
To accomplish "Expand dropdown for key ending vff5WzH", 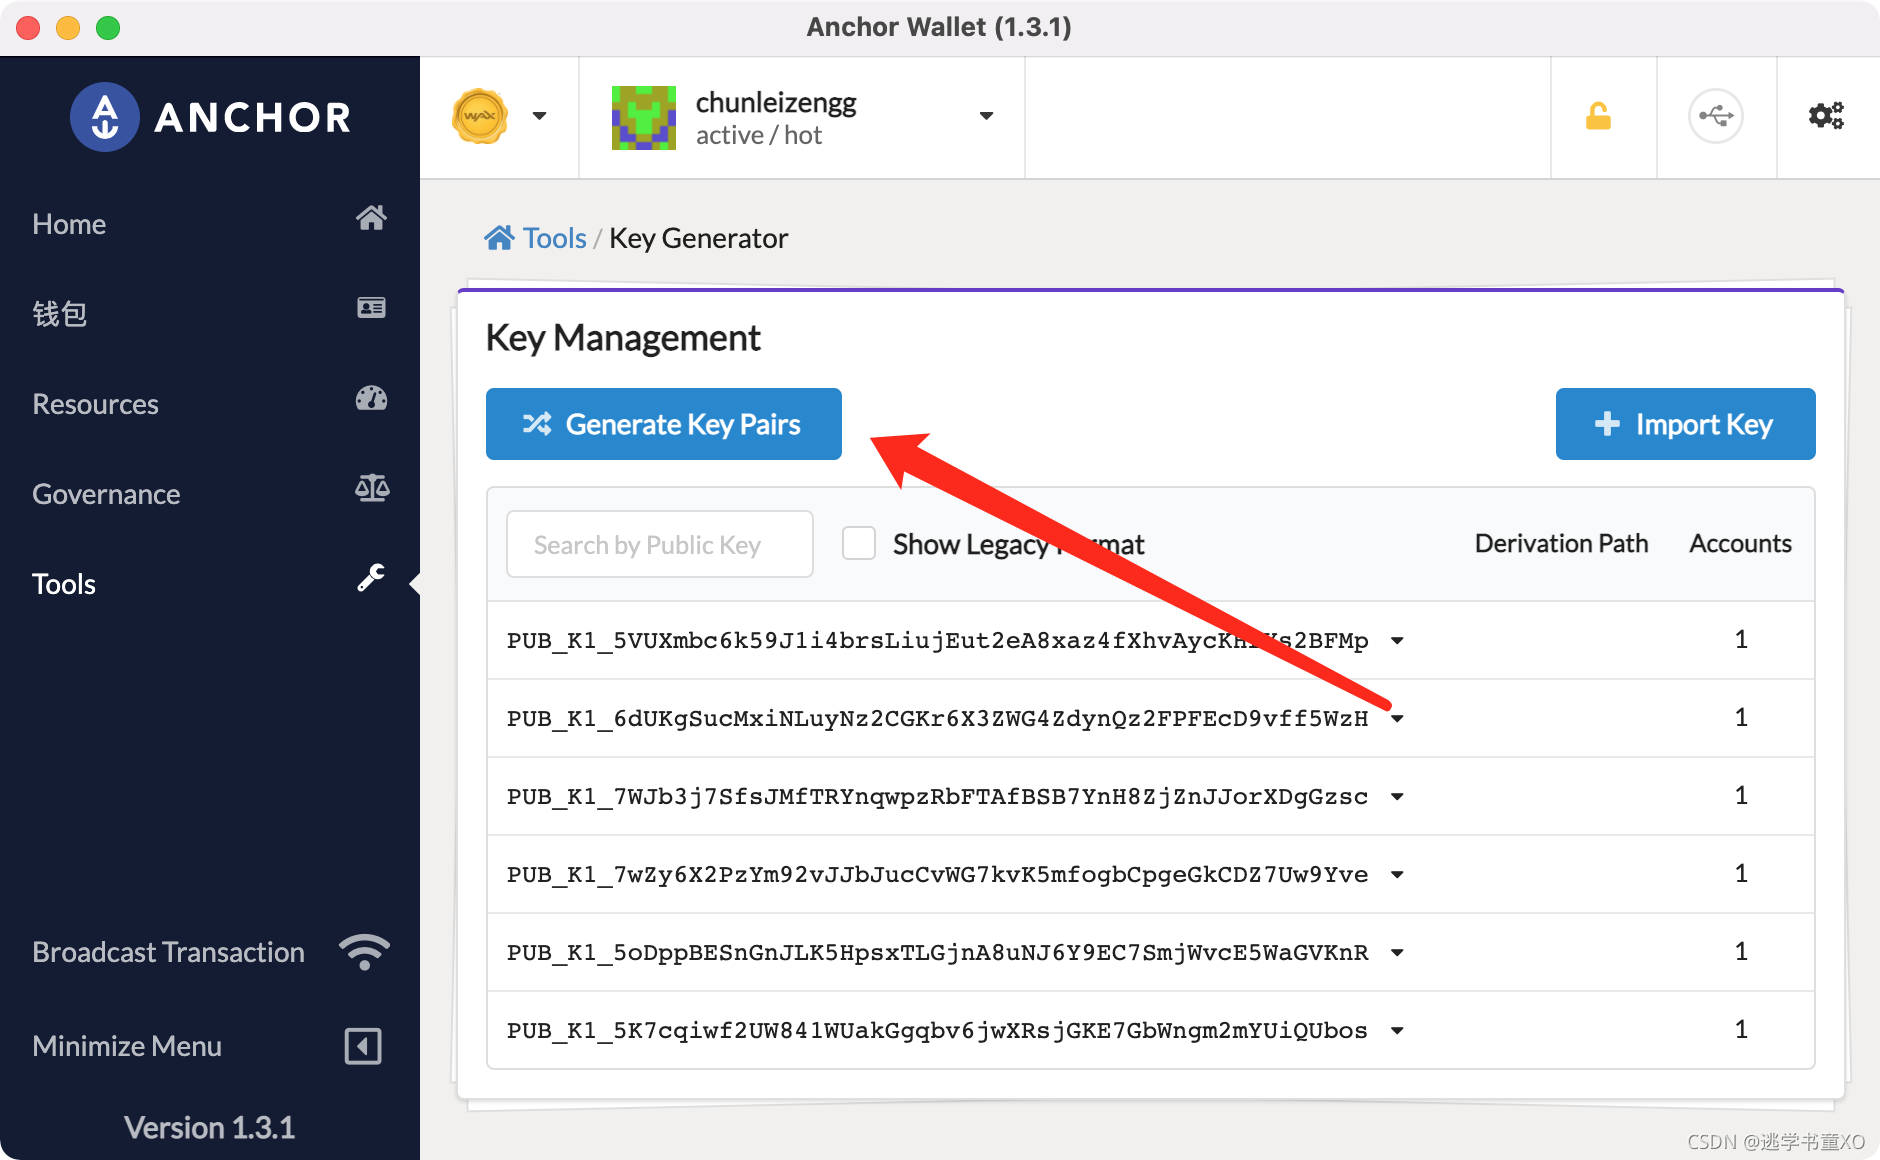I will pyautogui.click(x=1397, y=719).
